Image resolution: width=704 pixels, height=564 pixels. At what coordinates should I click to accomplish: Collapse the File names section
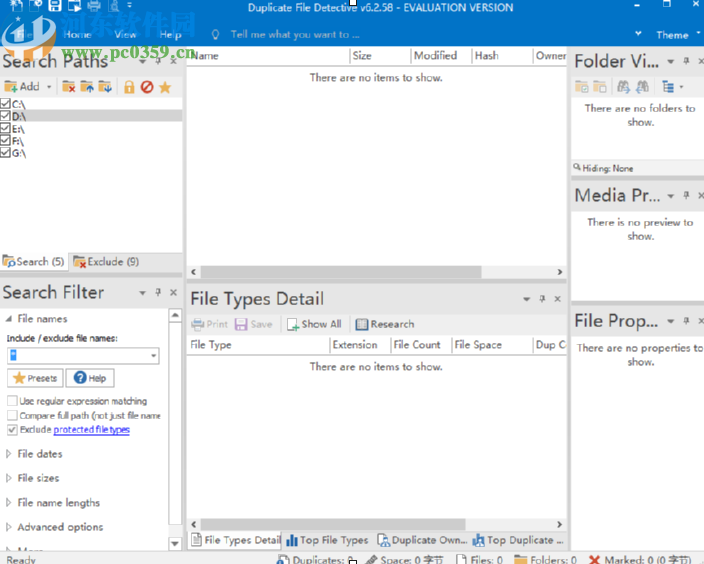click(9, 319)
